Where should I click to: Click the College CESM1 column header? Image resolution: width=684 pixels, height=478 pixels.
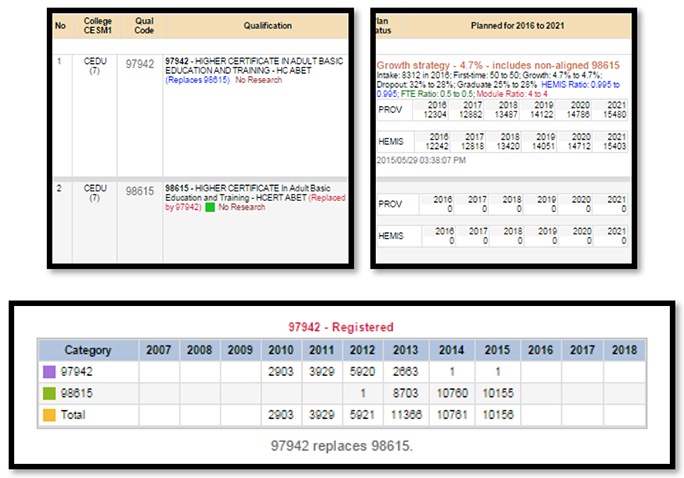pos(95,25)
